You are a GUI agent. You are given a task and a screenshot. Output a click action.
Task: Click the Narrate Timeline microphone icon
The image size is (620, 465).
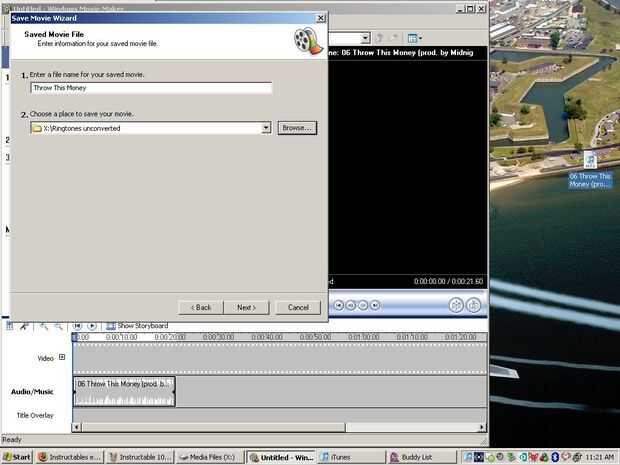[25, 326]
